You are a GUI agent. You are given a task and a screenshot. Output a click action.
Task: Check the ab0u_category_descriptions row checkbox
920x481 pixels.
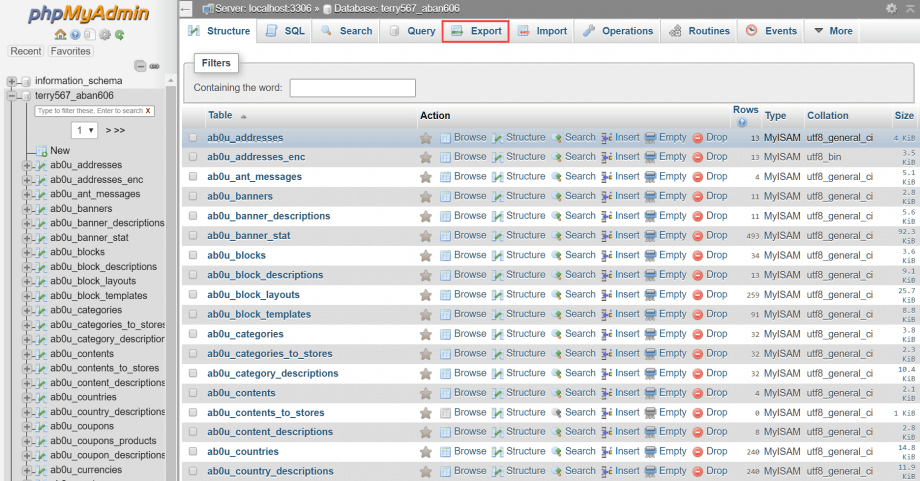coord(193,373)
